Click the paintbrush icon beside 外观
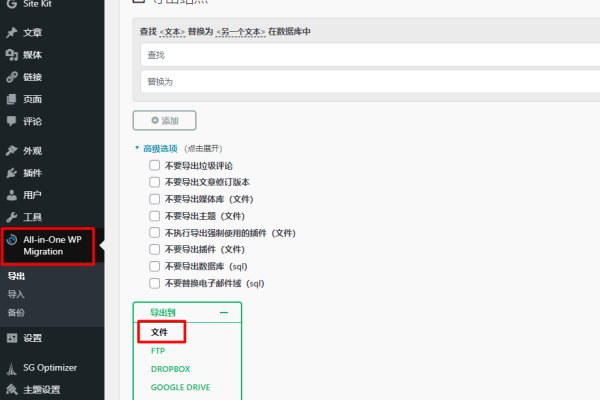This screenshot has height=400, width=600. [11, 151]
